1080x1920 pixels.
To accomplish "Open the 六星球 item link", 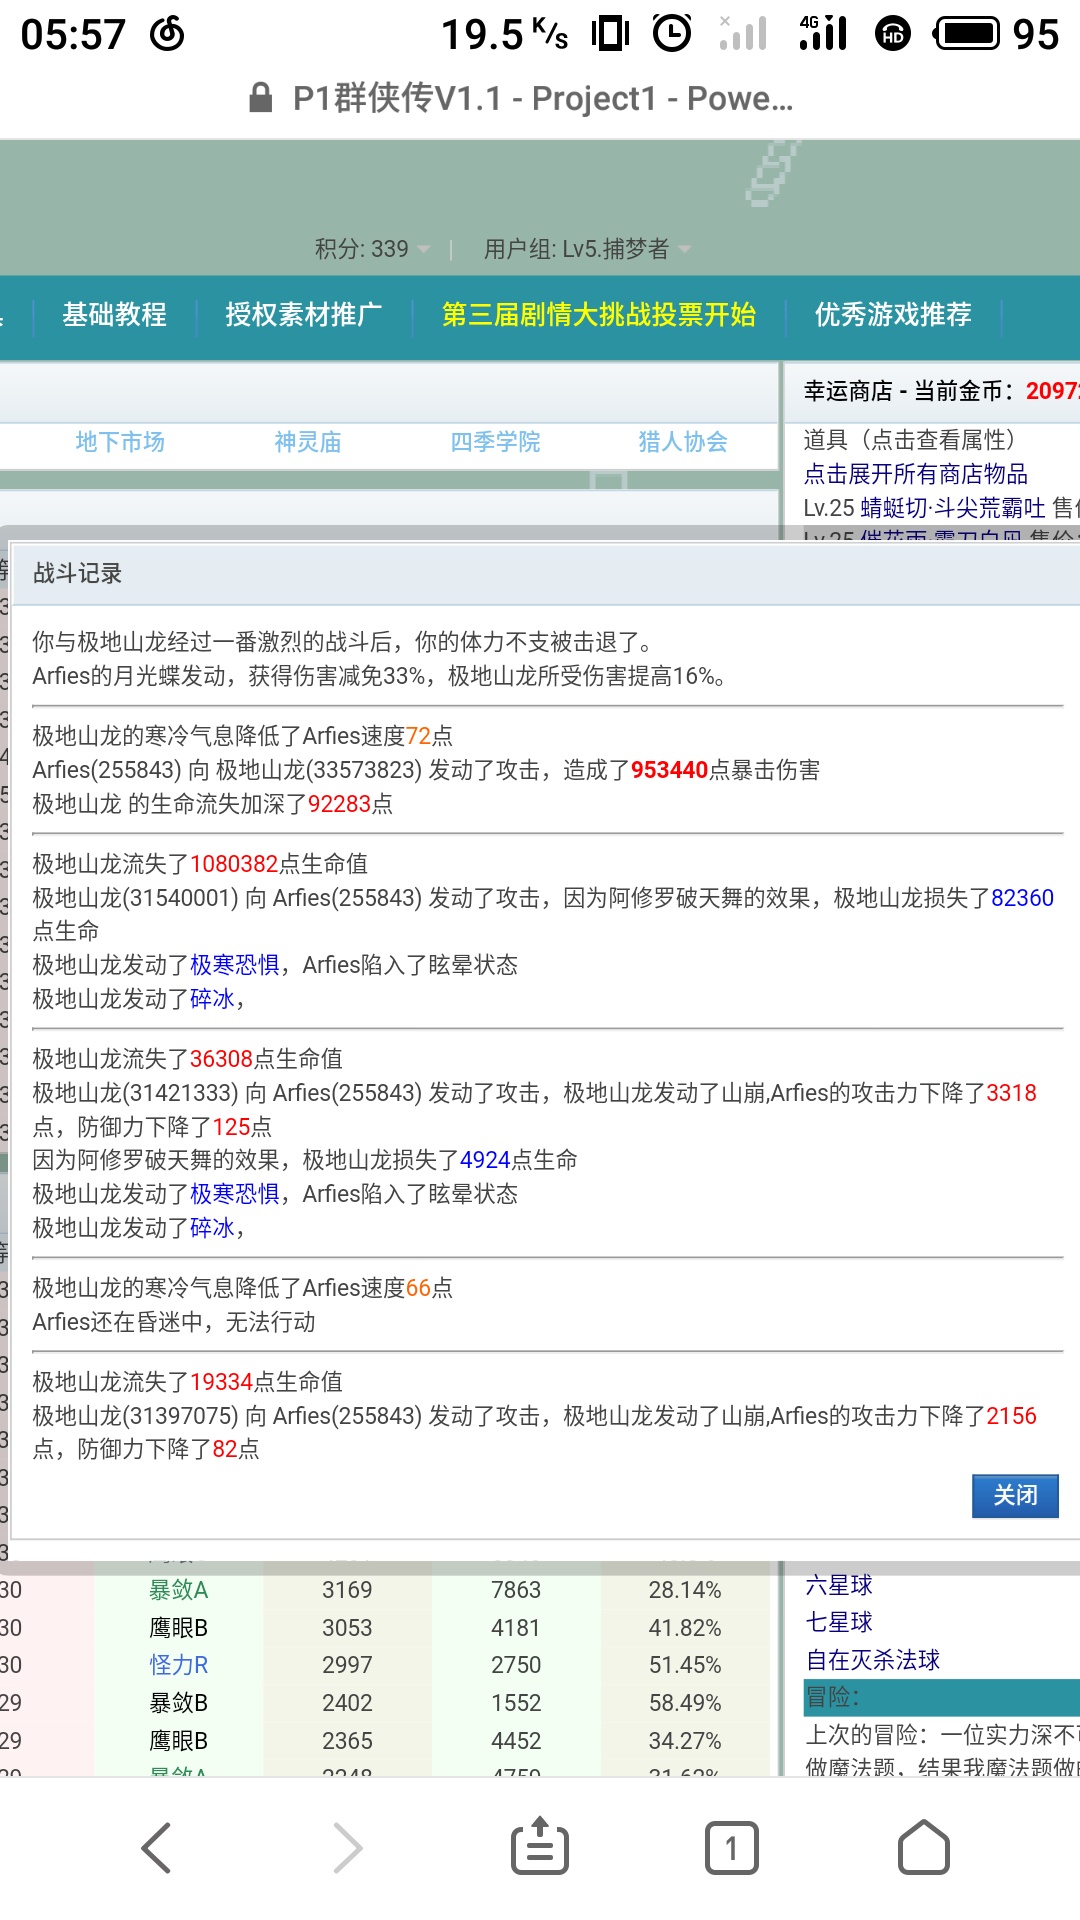I will 839,1585.
